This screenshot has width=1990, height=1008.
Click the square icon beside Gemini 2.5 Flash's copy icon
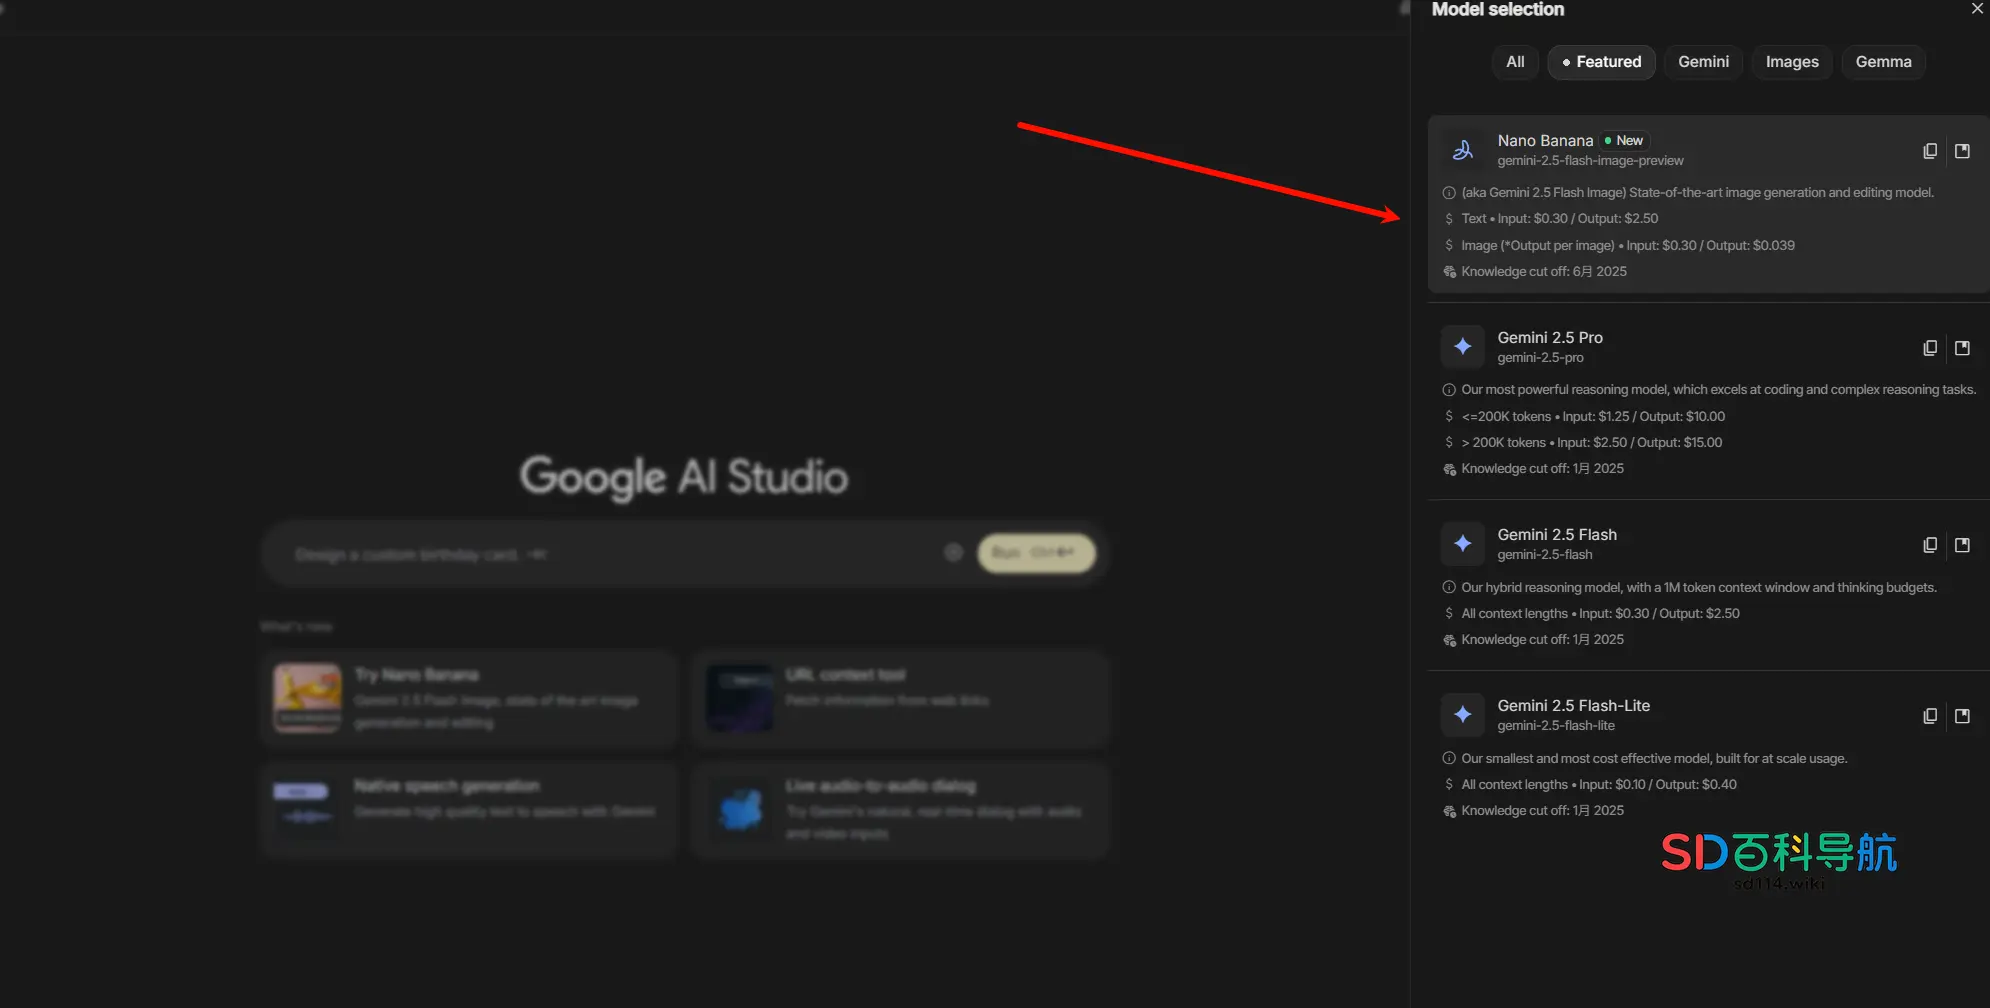coord(1962,545)
